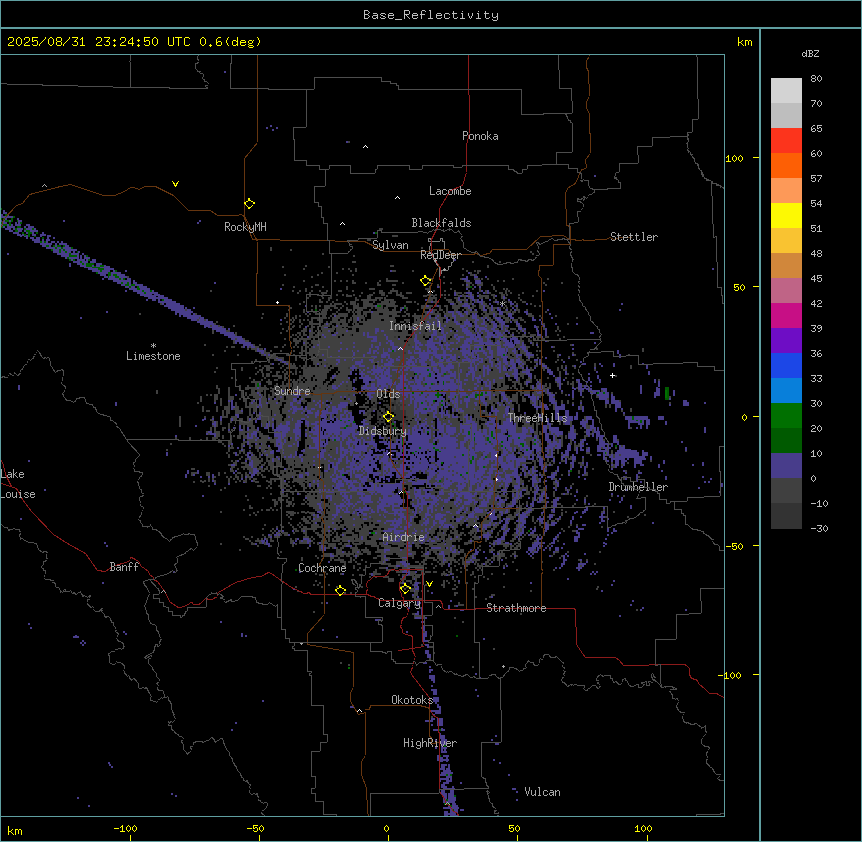
Task: Click the Blackfalds city label
Action: [x=441, y=223]
